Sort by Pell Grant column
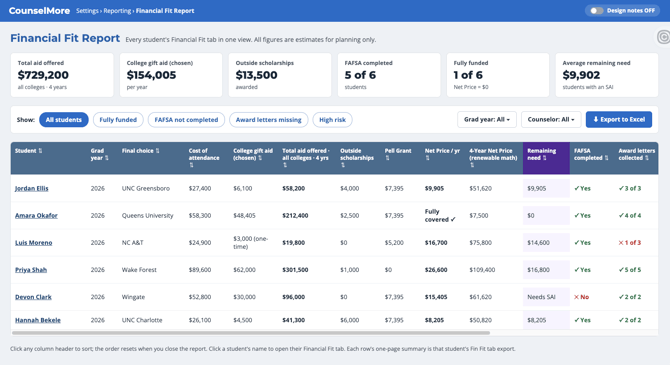 coord(398,154)
